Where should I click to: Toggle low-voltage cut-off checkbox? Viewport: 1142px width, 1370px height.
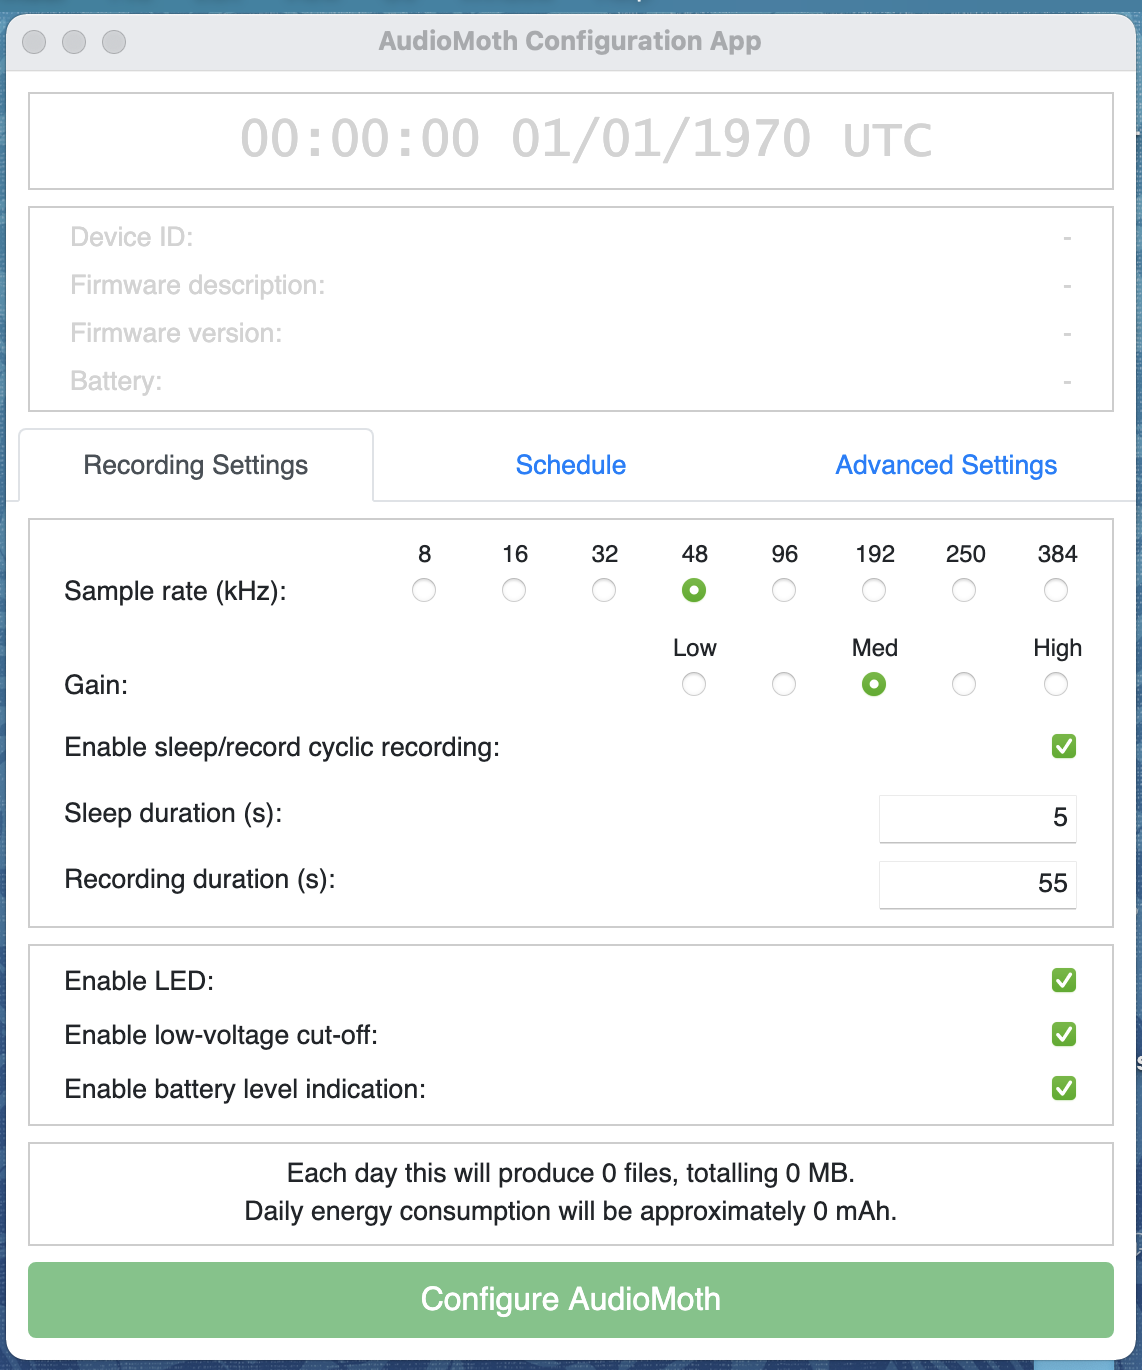[1064, 1034]
